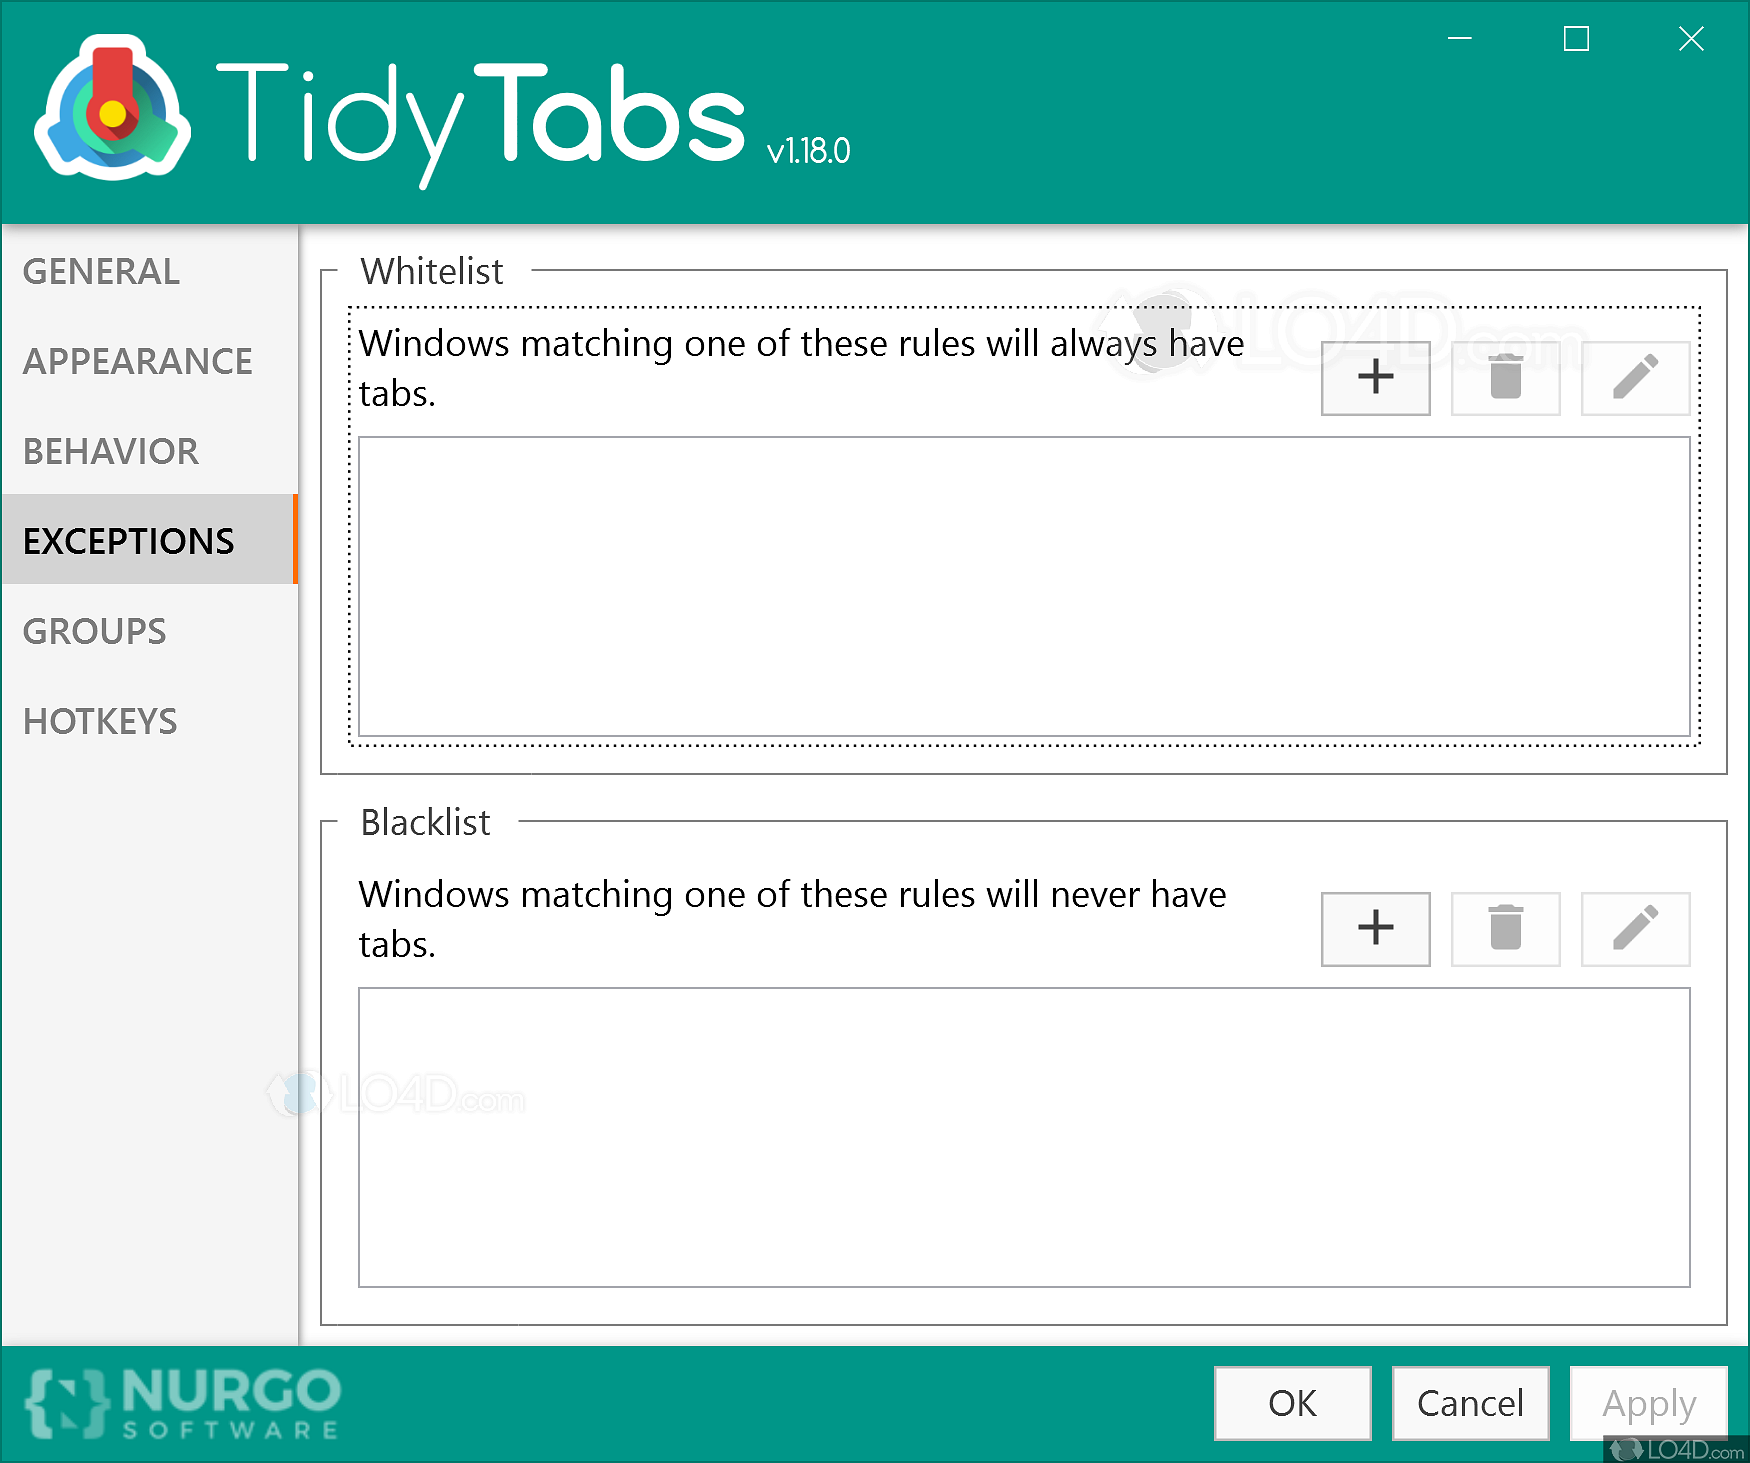Click the TidyTabs logo icon
This screenshot has height=1463, width=1750.
tap(112, 110)
